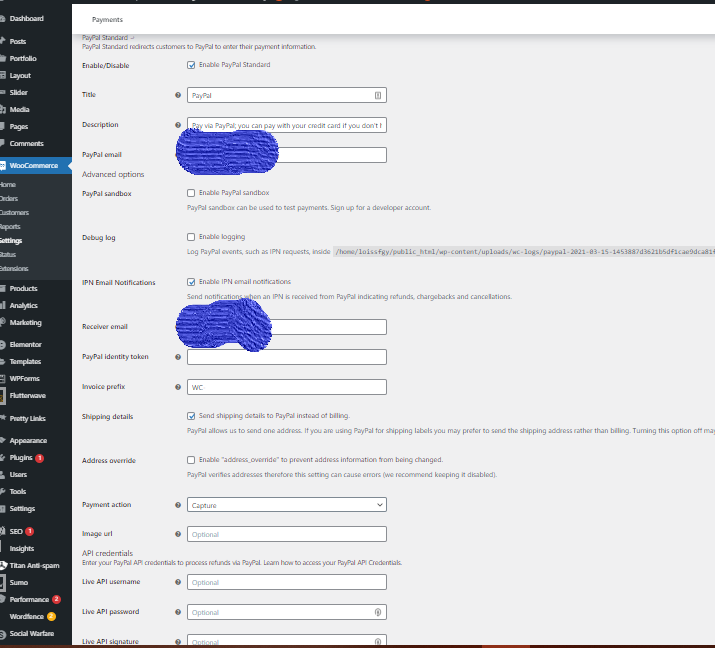
Task: Open Slider in the sidebar
Action: coord(19,93)
